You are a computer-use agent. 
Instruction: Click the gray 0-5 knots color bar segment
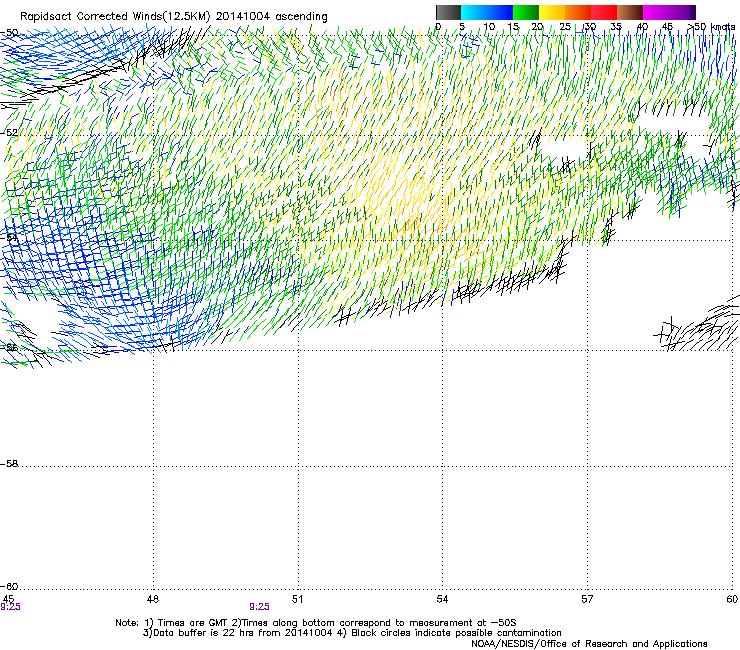[448, 12]
